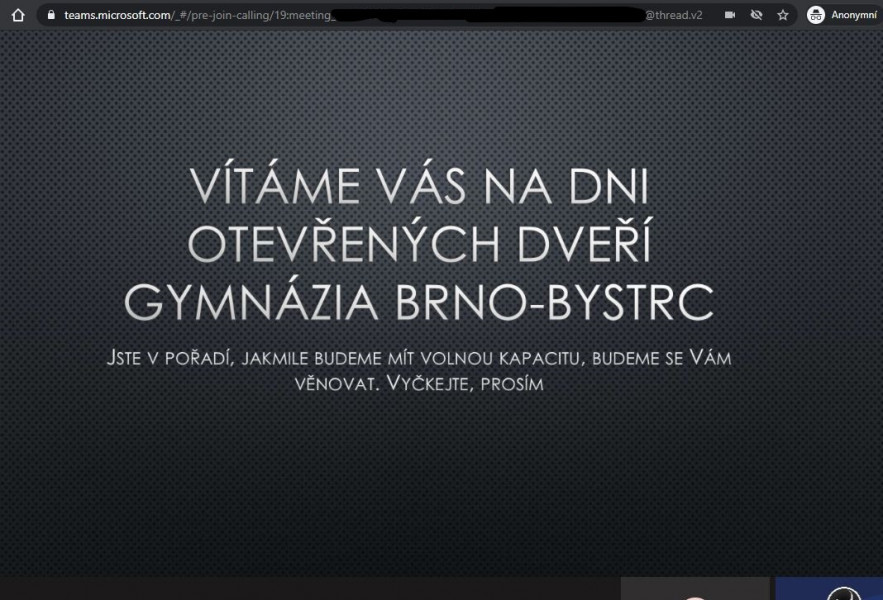
Task: Bookmark this page with the star icon
Action: tap(783, 15)
